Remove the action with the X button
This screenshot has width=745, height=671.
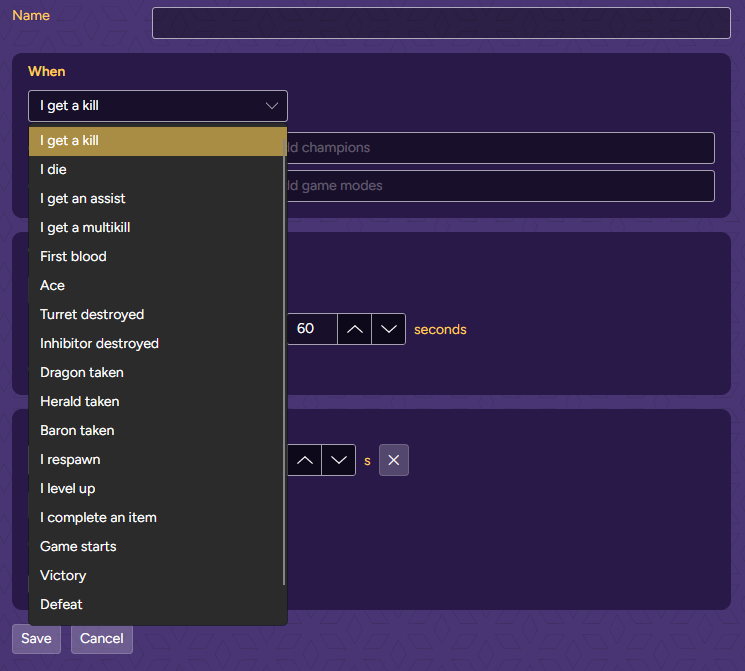click(393, 460)
